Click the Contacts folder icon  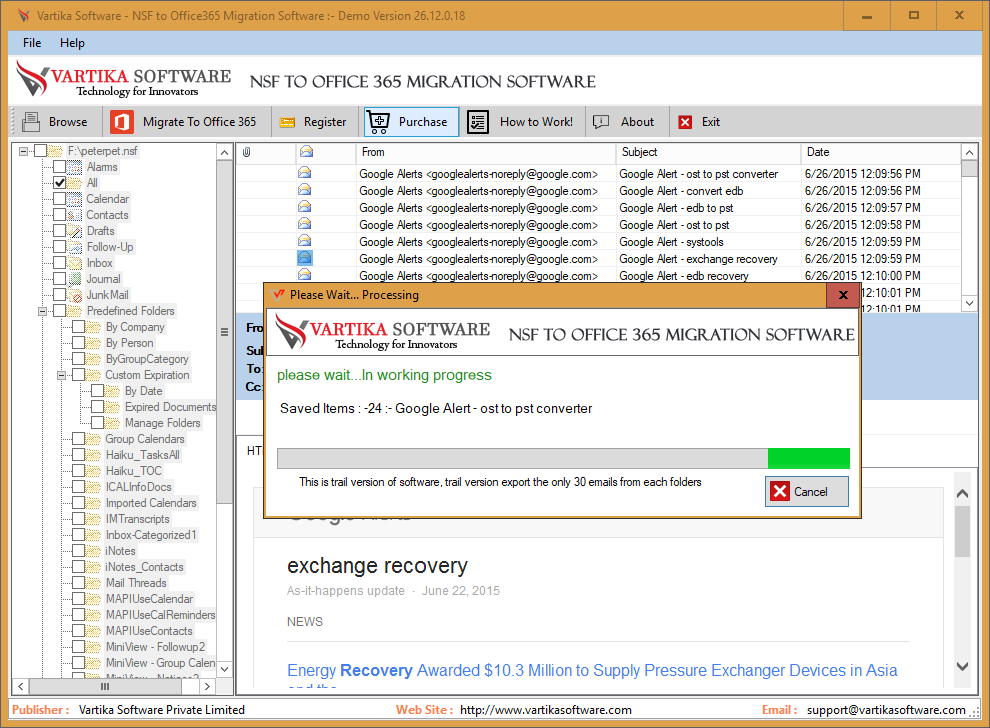[75, 215]
